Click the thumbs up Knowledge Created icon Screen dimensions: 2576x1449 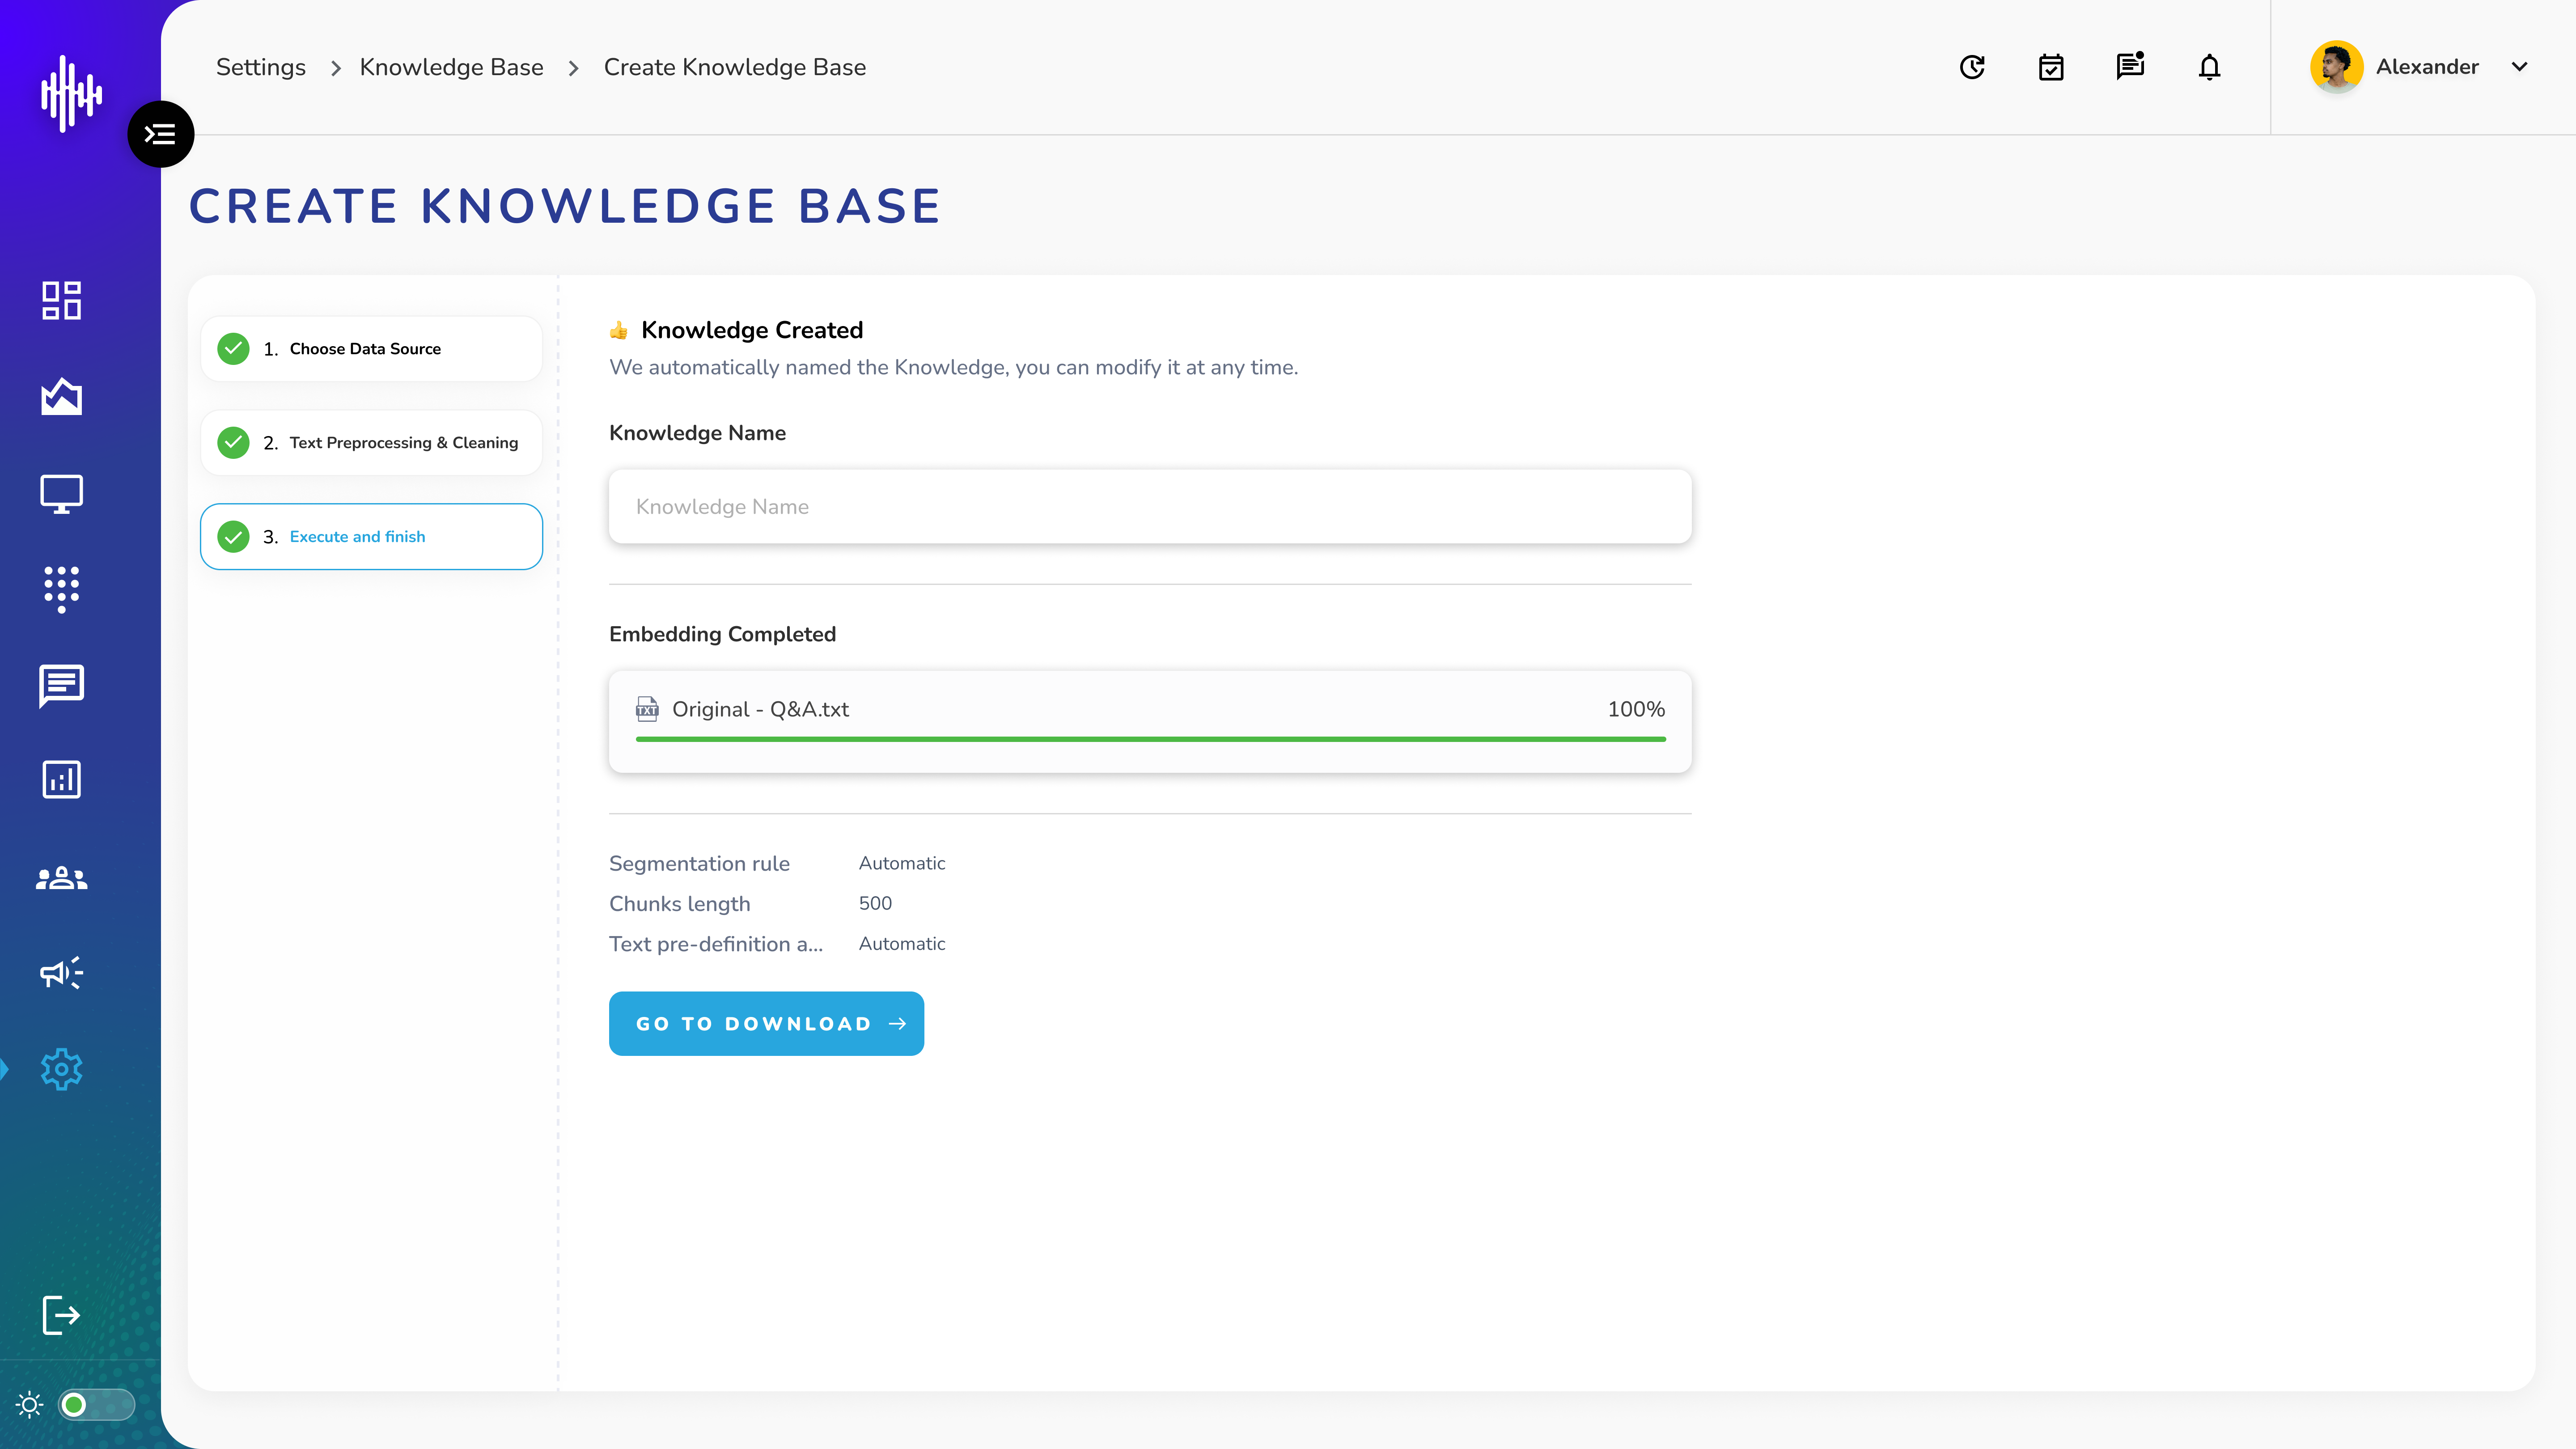pos(619,330)
